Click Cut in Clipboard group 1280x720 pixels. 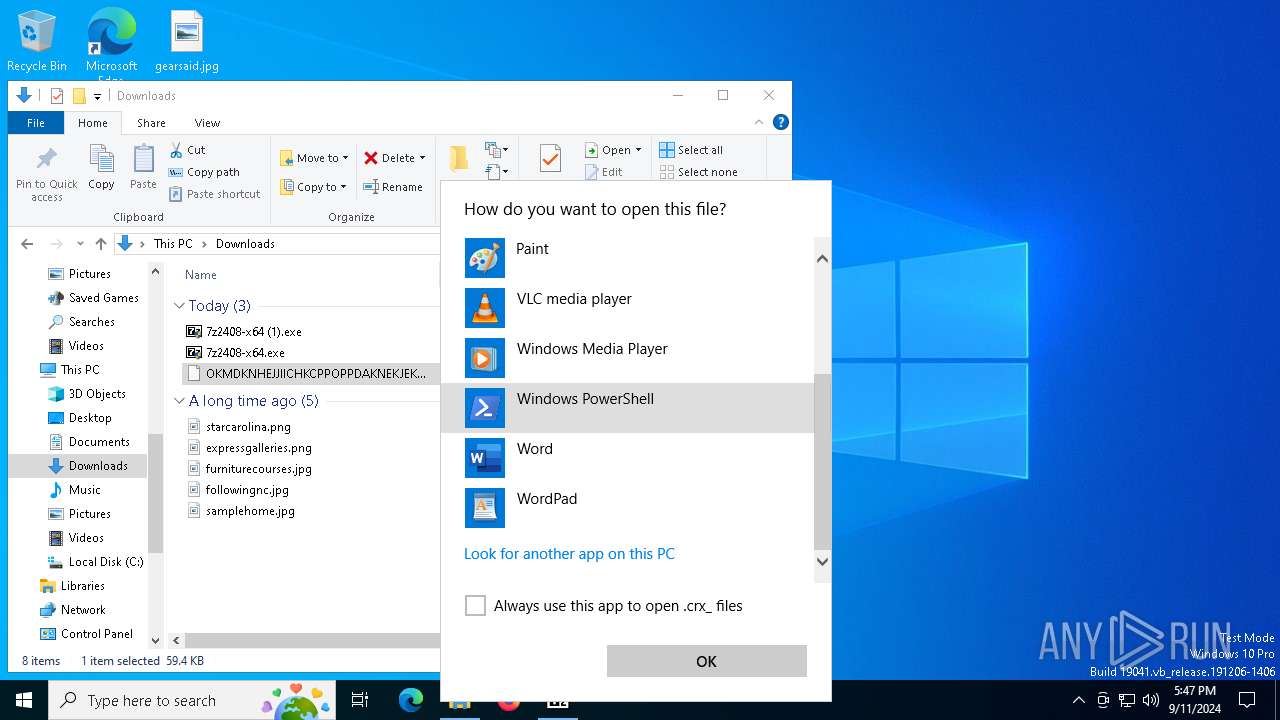click(187, 150)
